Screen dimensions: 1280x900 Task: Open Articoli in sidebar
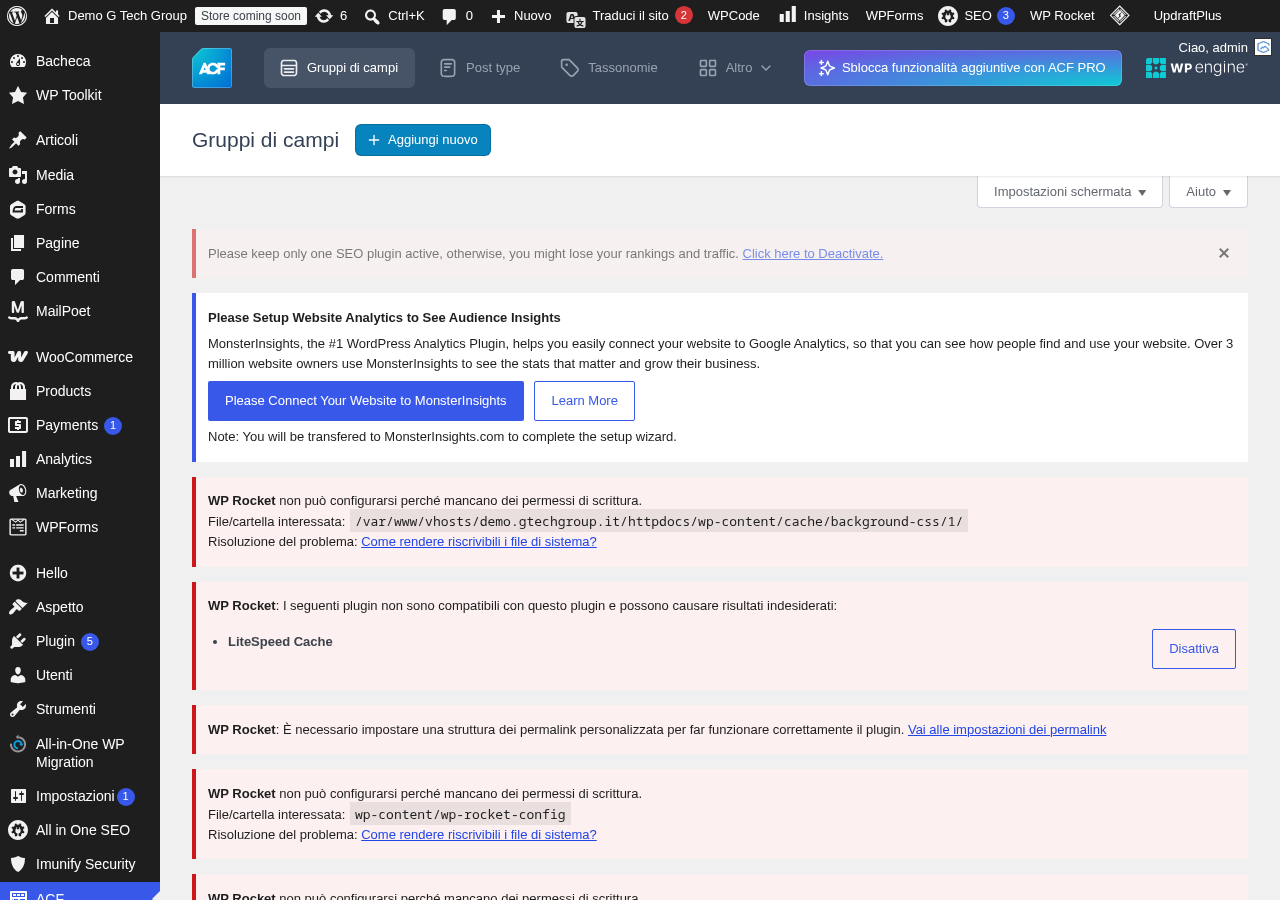click(80, 140)
